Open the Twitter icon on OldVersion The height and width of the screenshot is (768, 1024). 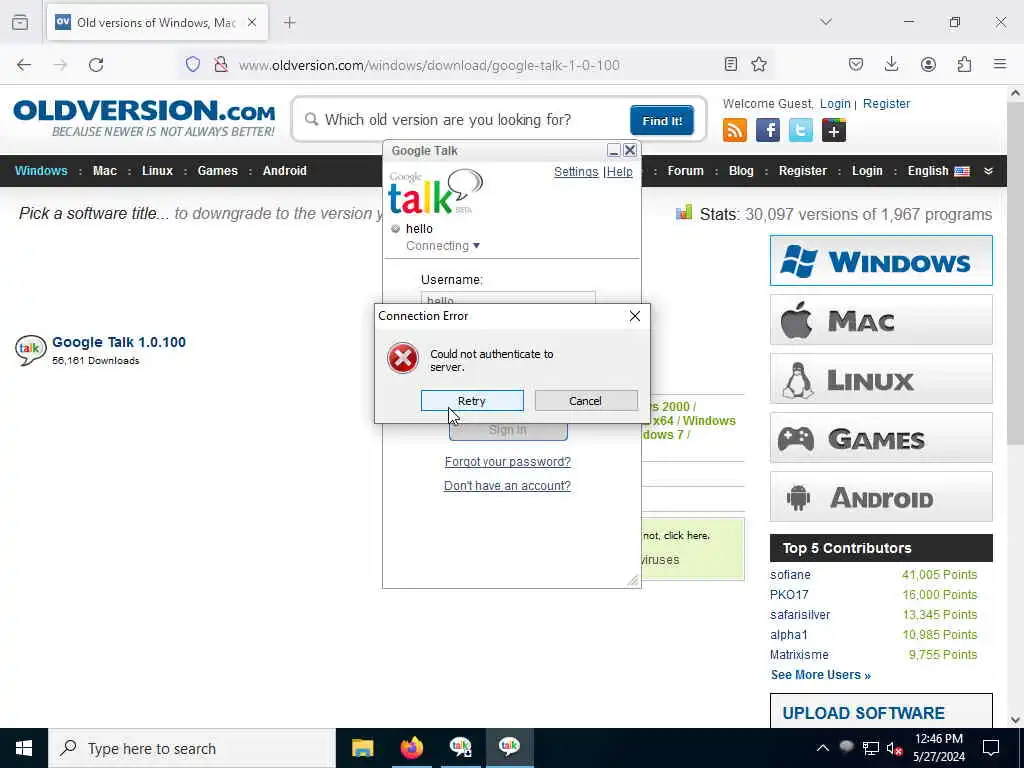coord(801,130)
